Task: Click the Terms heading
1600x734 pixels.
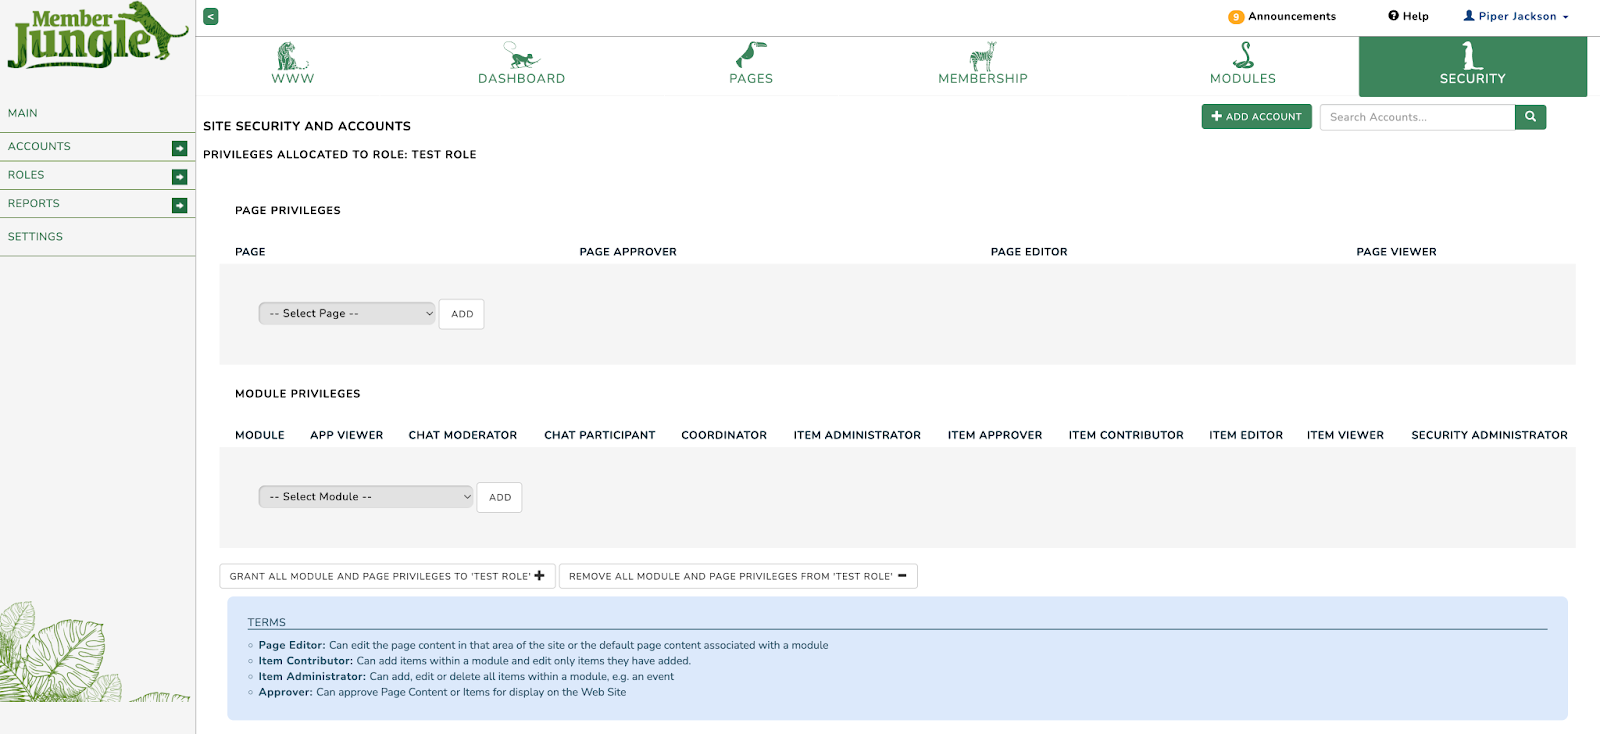Action: (267, 622)
